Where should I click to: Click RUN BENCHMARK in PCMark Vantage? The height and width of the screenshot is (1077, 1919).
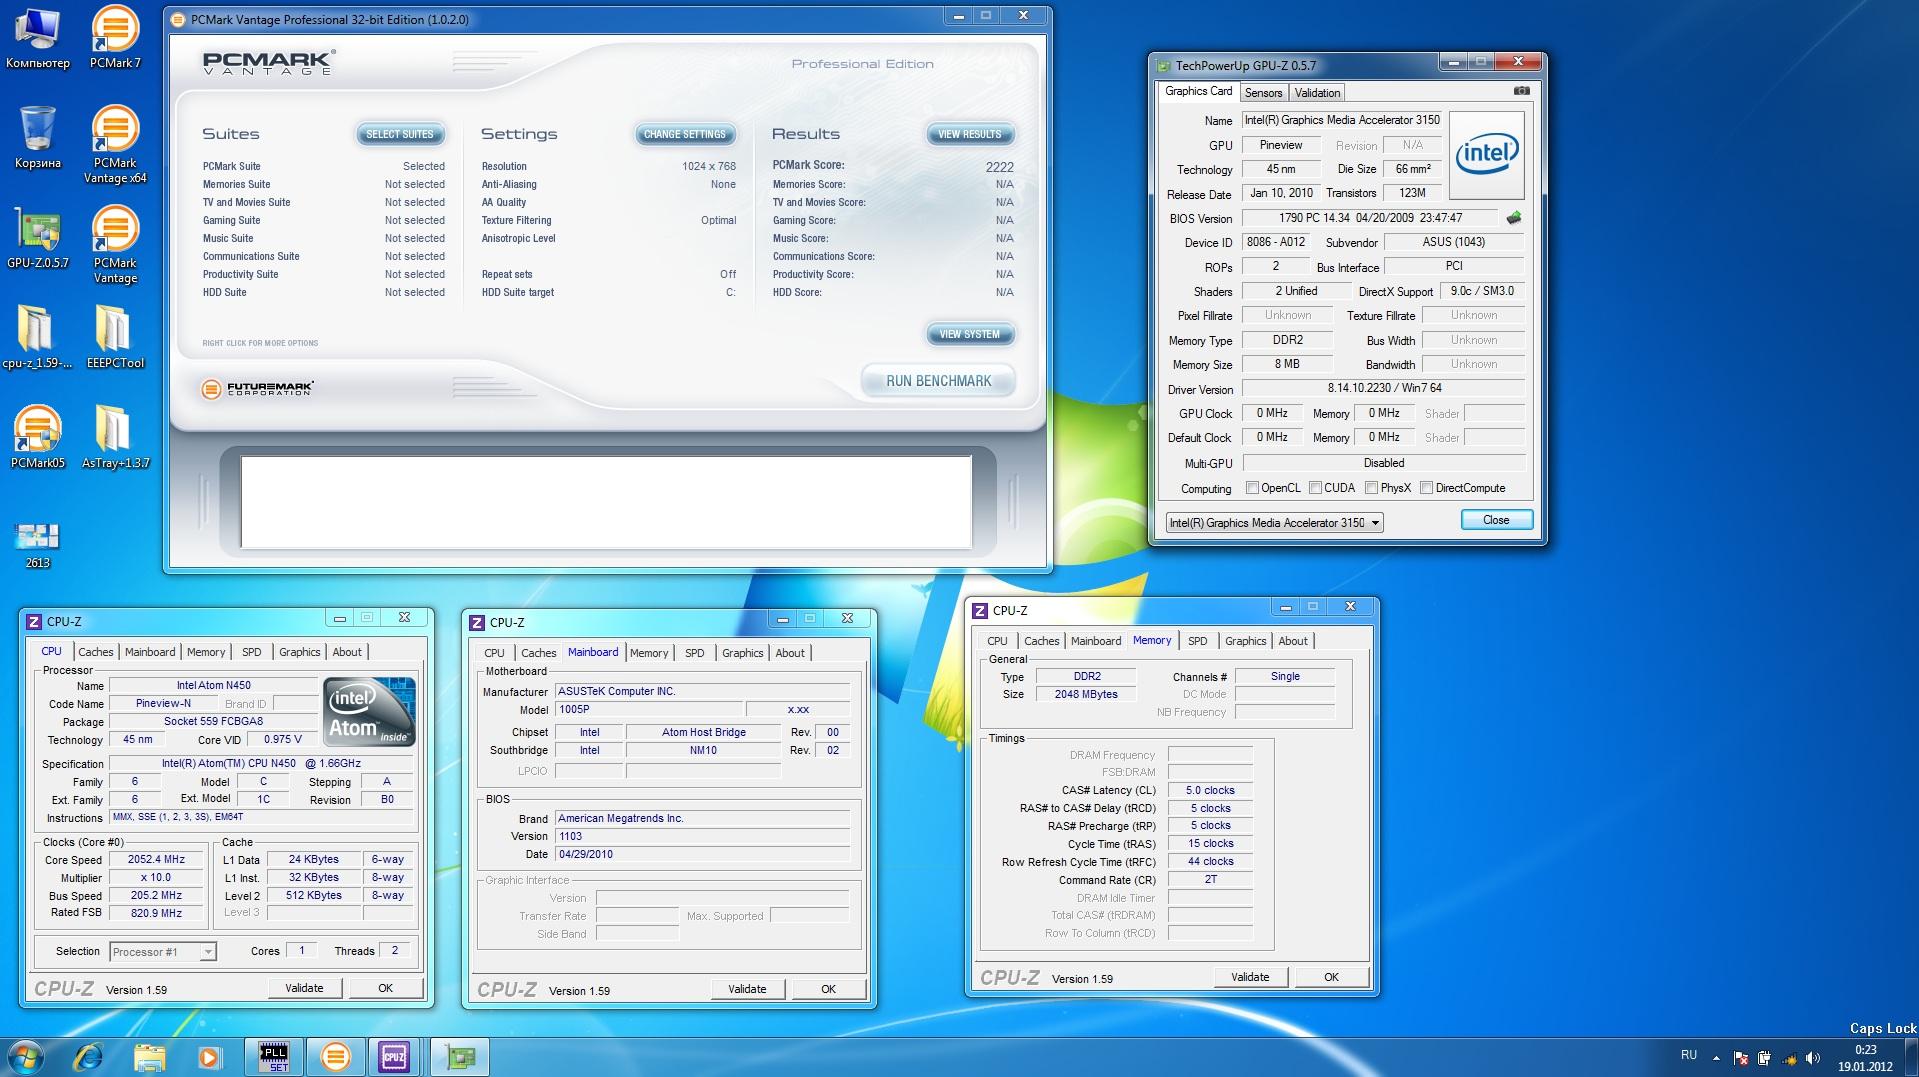[x=938, y=381]
